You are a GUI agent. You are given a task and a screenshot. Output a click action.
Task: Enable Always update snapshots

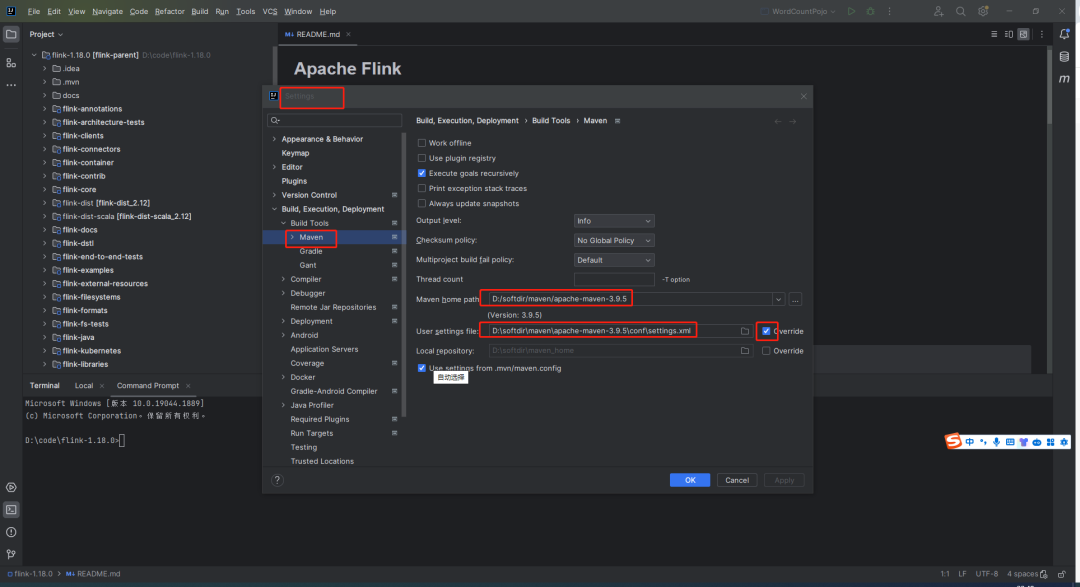click(422, 204)
